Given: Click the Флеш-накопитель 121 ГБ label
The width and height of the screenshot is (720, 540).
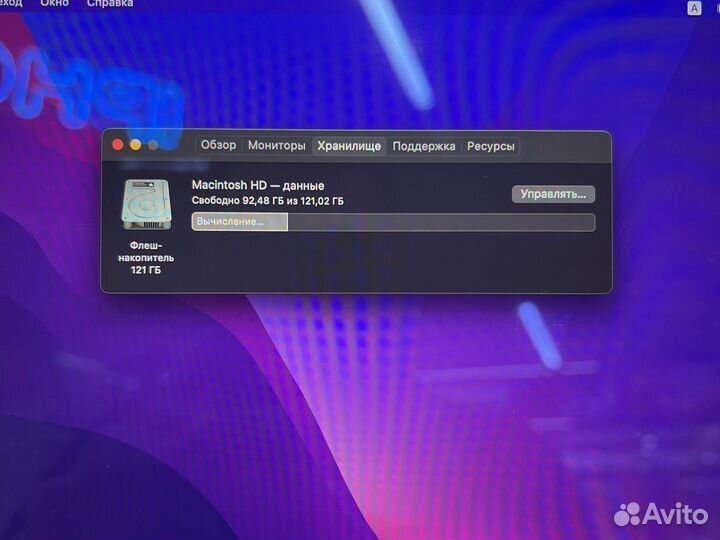Looking at the screenshot, I should click(145, 257).
